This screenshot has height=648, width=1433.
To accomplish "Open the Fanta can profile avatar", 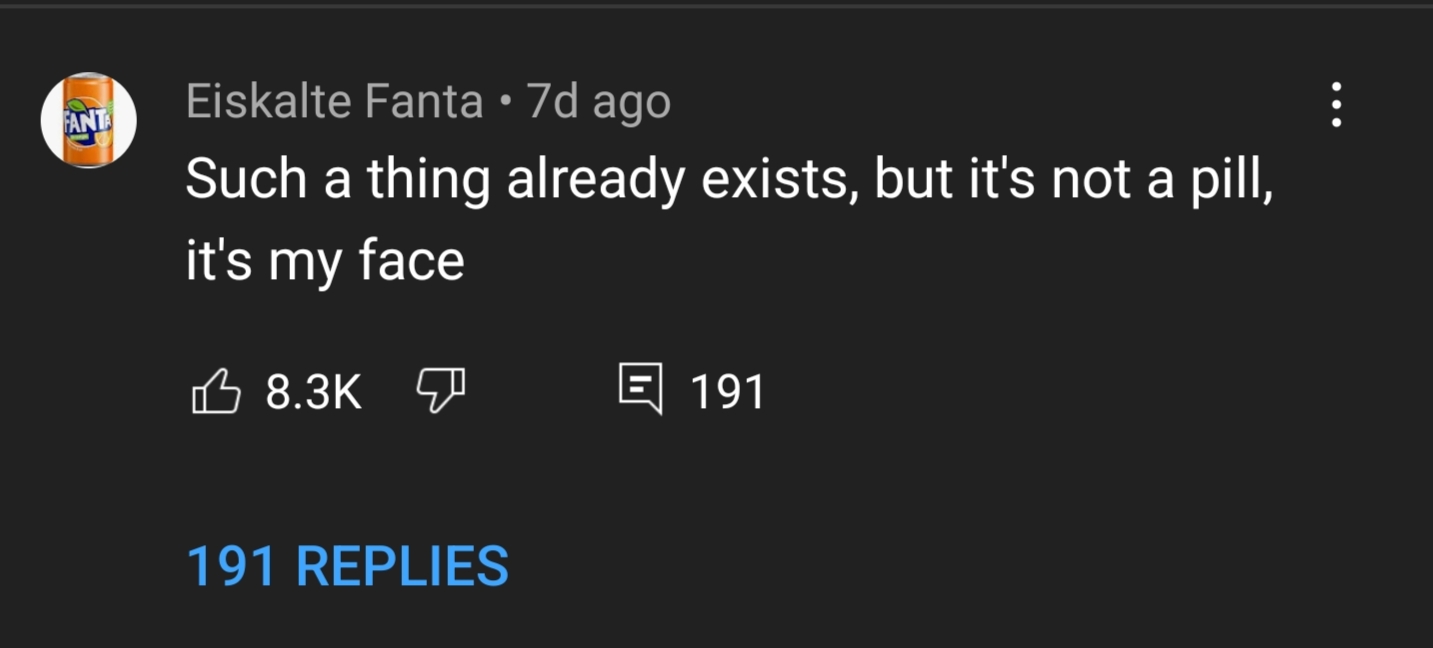I will point(88,120).
